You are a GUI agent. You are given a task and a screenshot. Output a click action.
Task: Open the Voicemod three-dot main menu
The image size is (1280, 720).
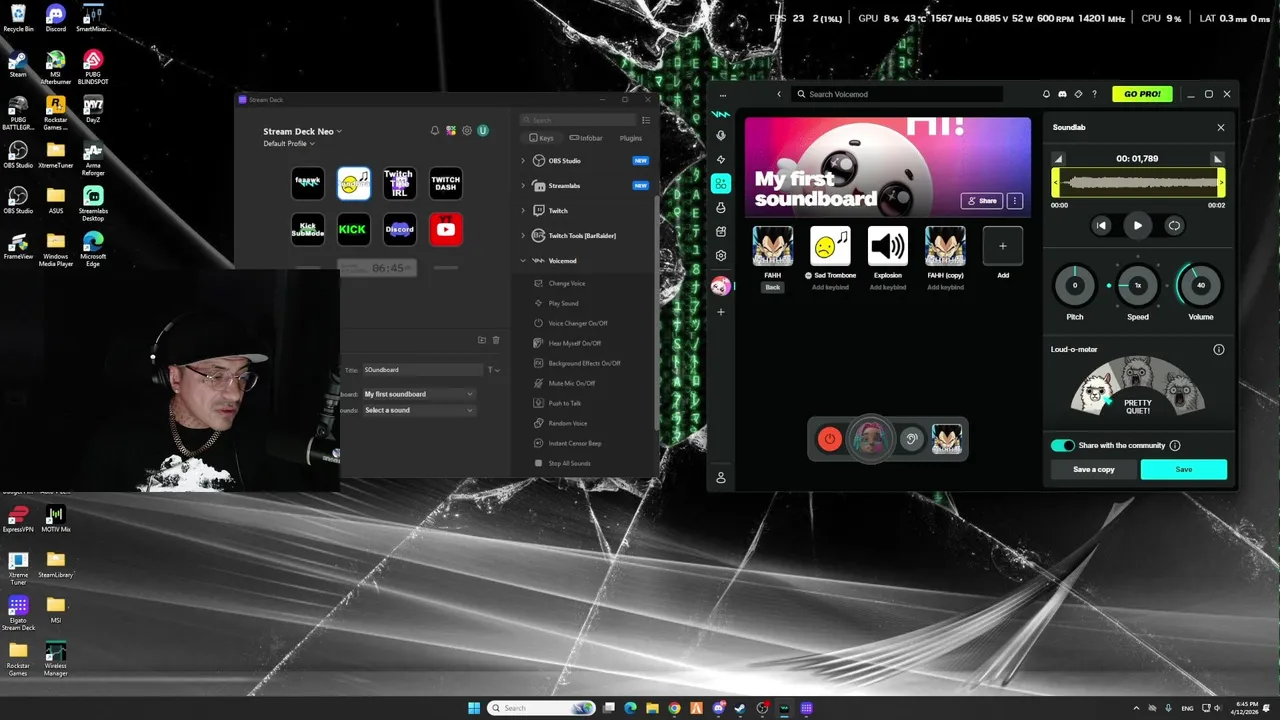pos(722,95)
